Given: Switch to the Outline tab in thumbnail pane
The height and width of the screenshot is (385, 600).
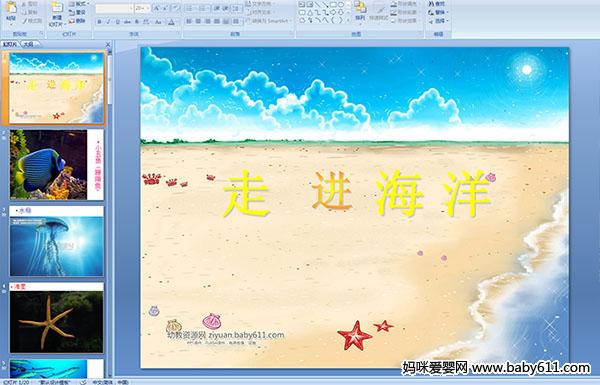Looking at the screenshot, I should [x=29, y=44].
